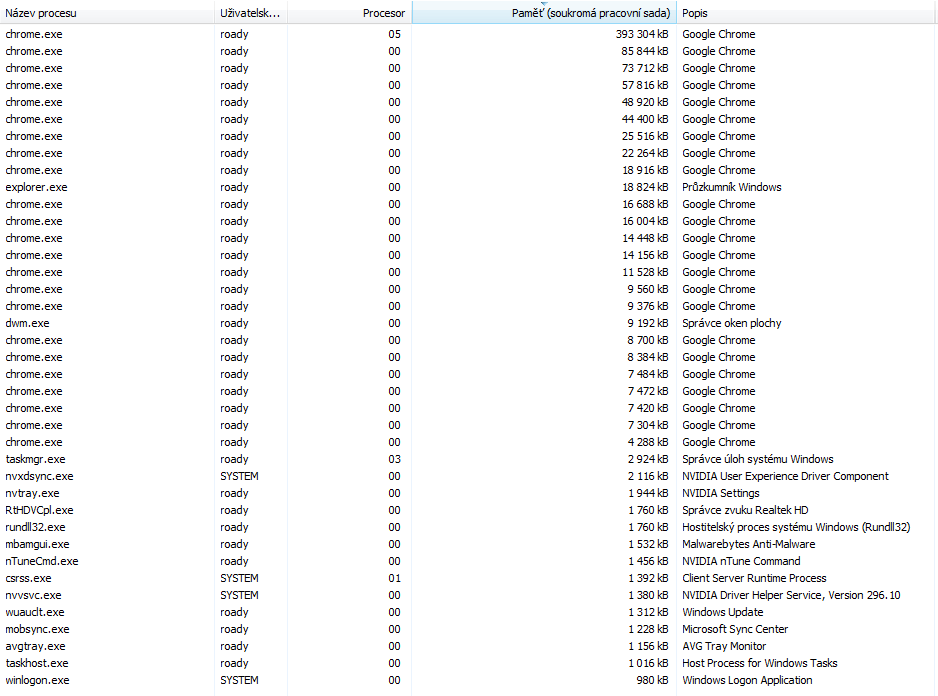Pick the 22 264 kB memory cell
The width and height of the screenshot is (938, 696).
[644, 153]
